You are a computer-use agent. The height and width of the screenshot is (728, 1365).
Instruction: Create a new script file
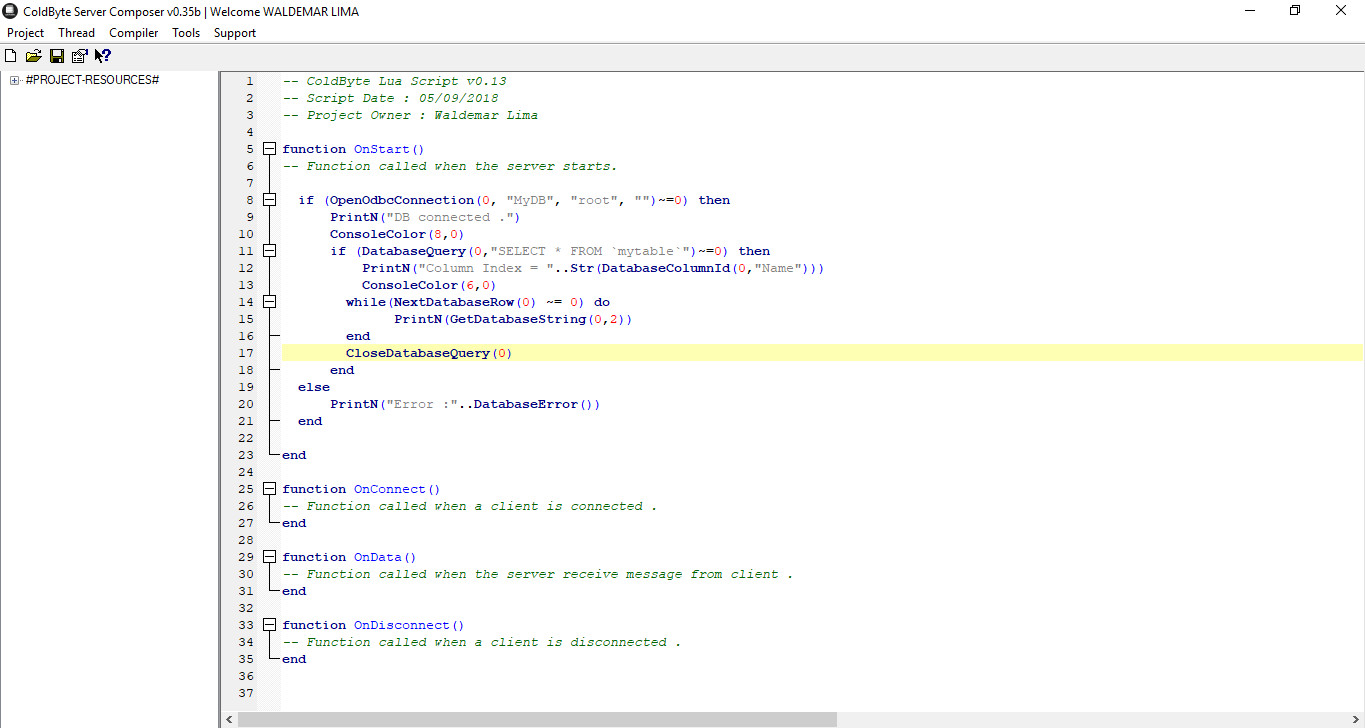tap(10, 55)
